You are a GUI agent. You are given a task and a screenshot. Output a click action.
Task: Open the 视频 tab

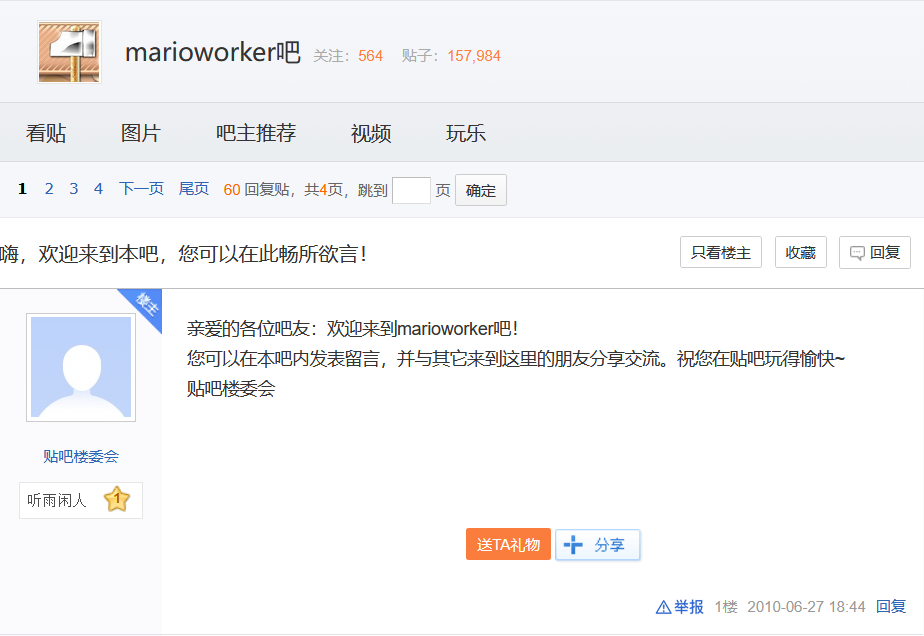pos(370,132)
